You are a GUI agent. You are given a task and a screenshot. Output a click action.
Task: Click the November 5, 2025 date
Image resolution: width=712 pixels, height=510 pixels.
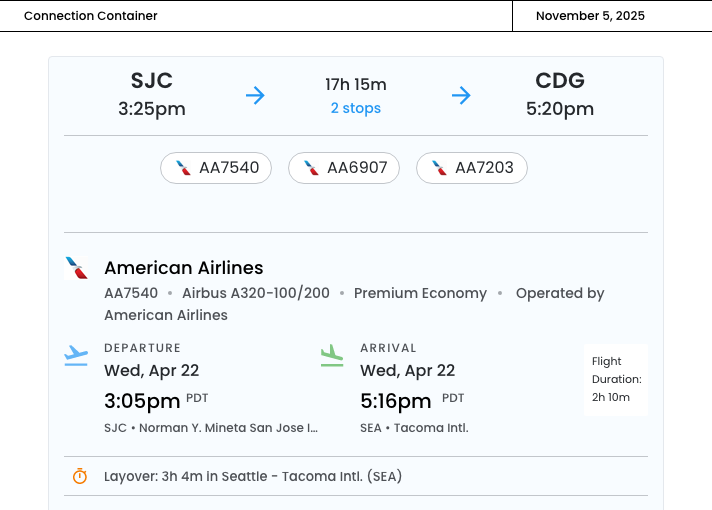[x=590, y=16]
